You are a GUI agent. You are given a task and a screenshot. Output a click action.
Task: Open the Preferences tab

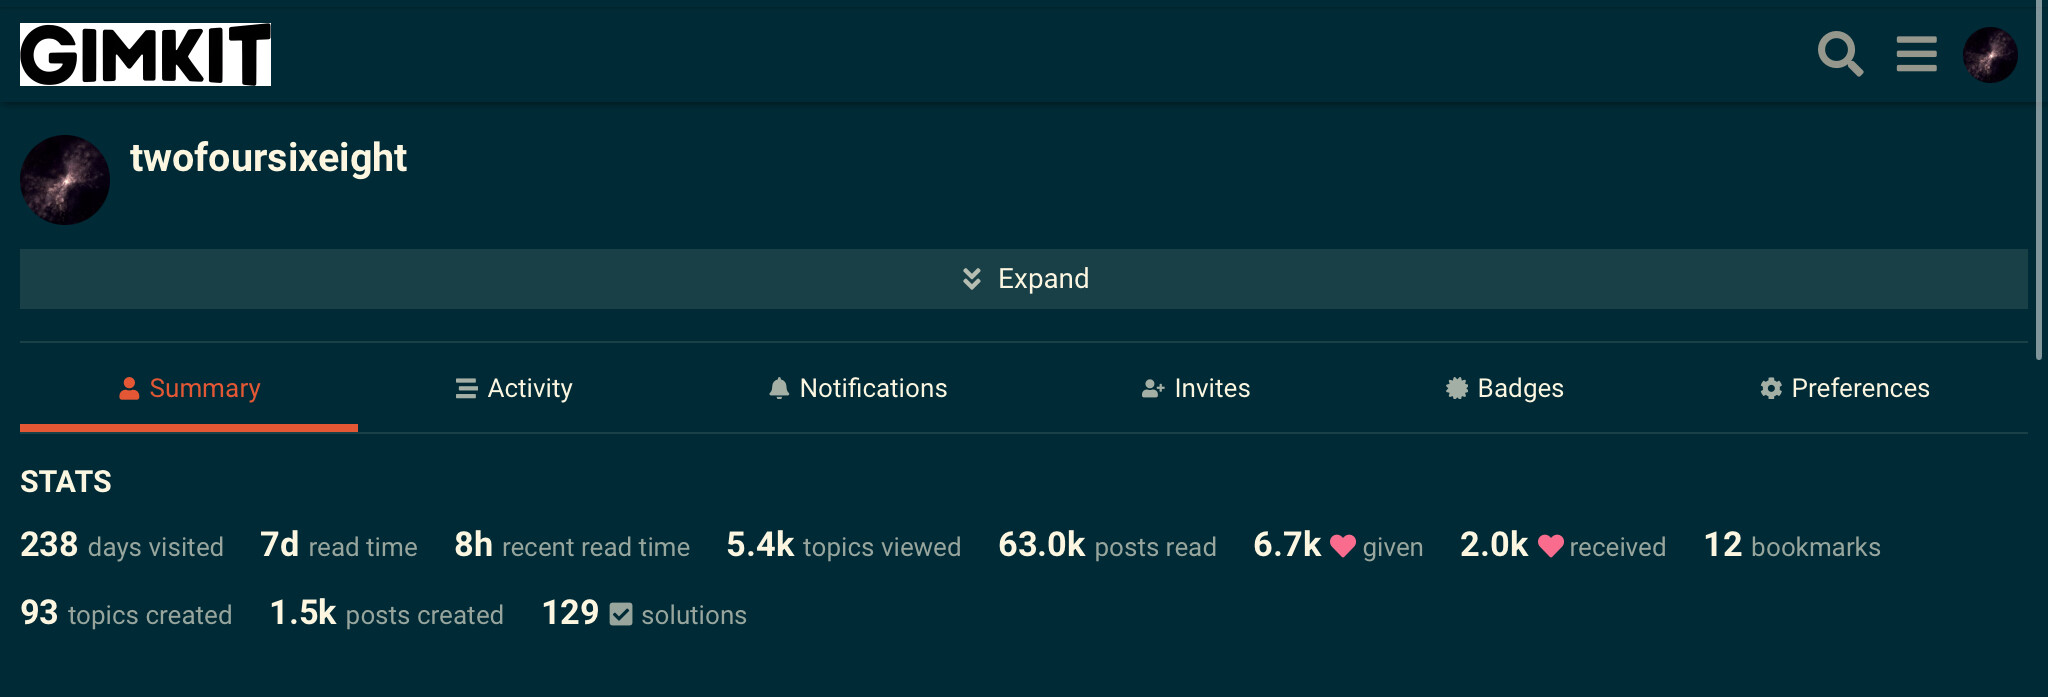1845,388
